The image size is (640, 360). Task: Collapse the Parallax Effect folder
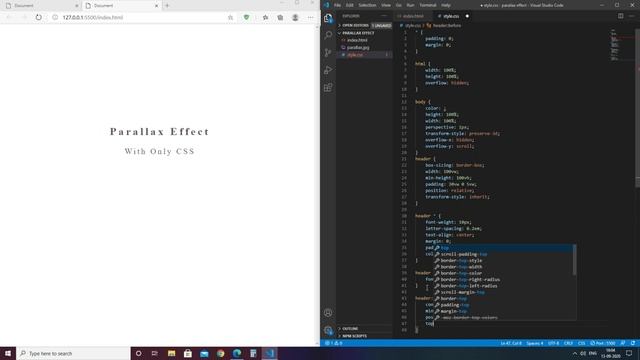(358, 33)
